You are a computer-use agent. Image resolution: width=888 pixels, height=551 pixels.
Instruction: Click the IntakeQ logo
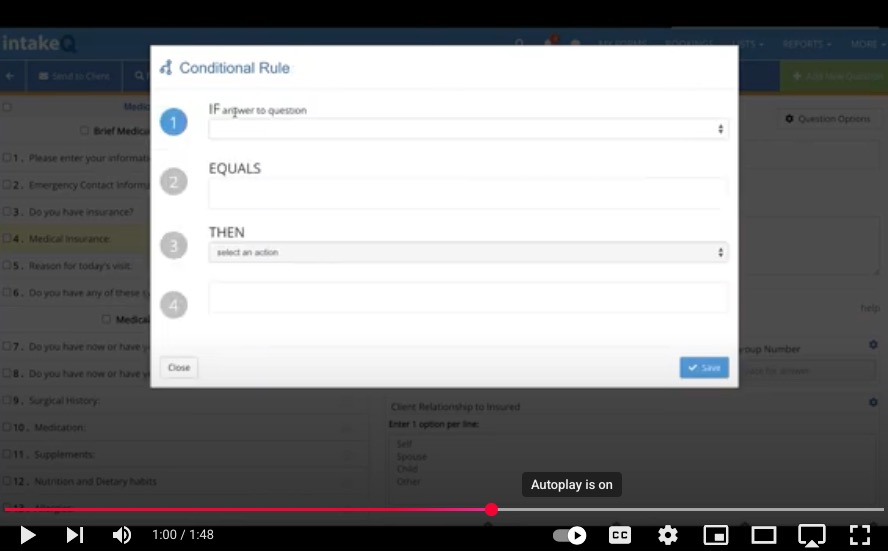point(39,44)
